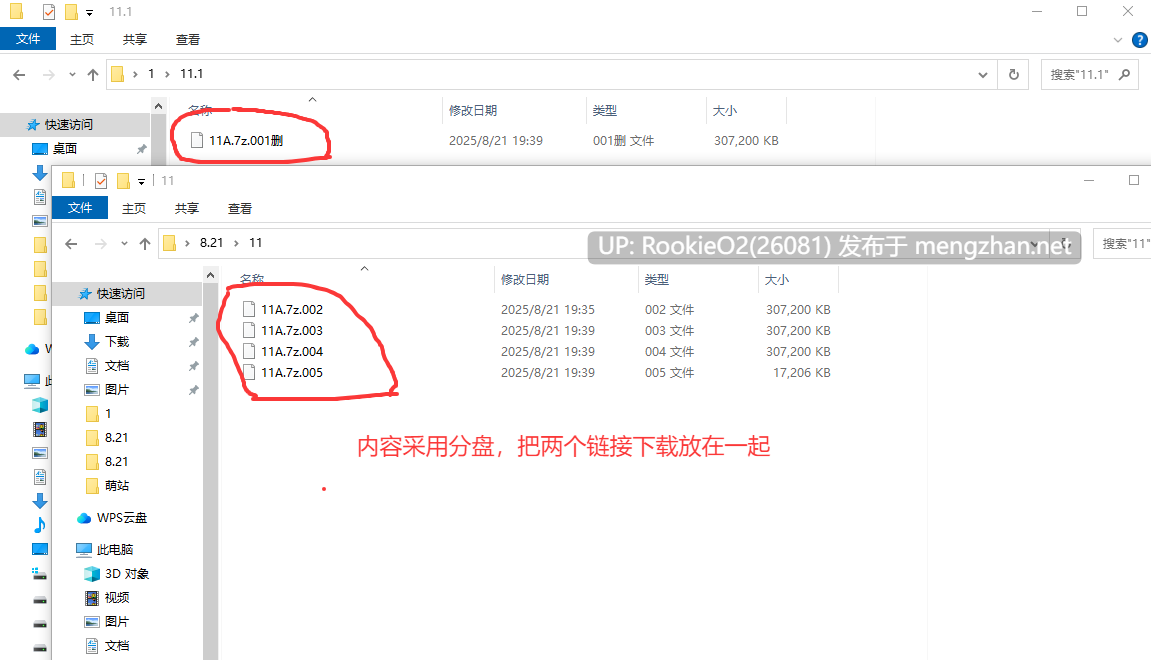Image resolution: width=1151 pixels, height=660 pixels.
Task: Open the 文件 tab in the 11.1 window
Action: click(x=28, y=39)
